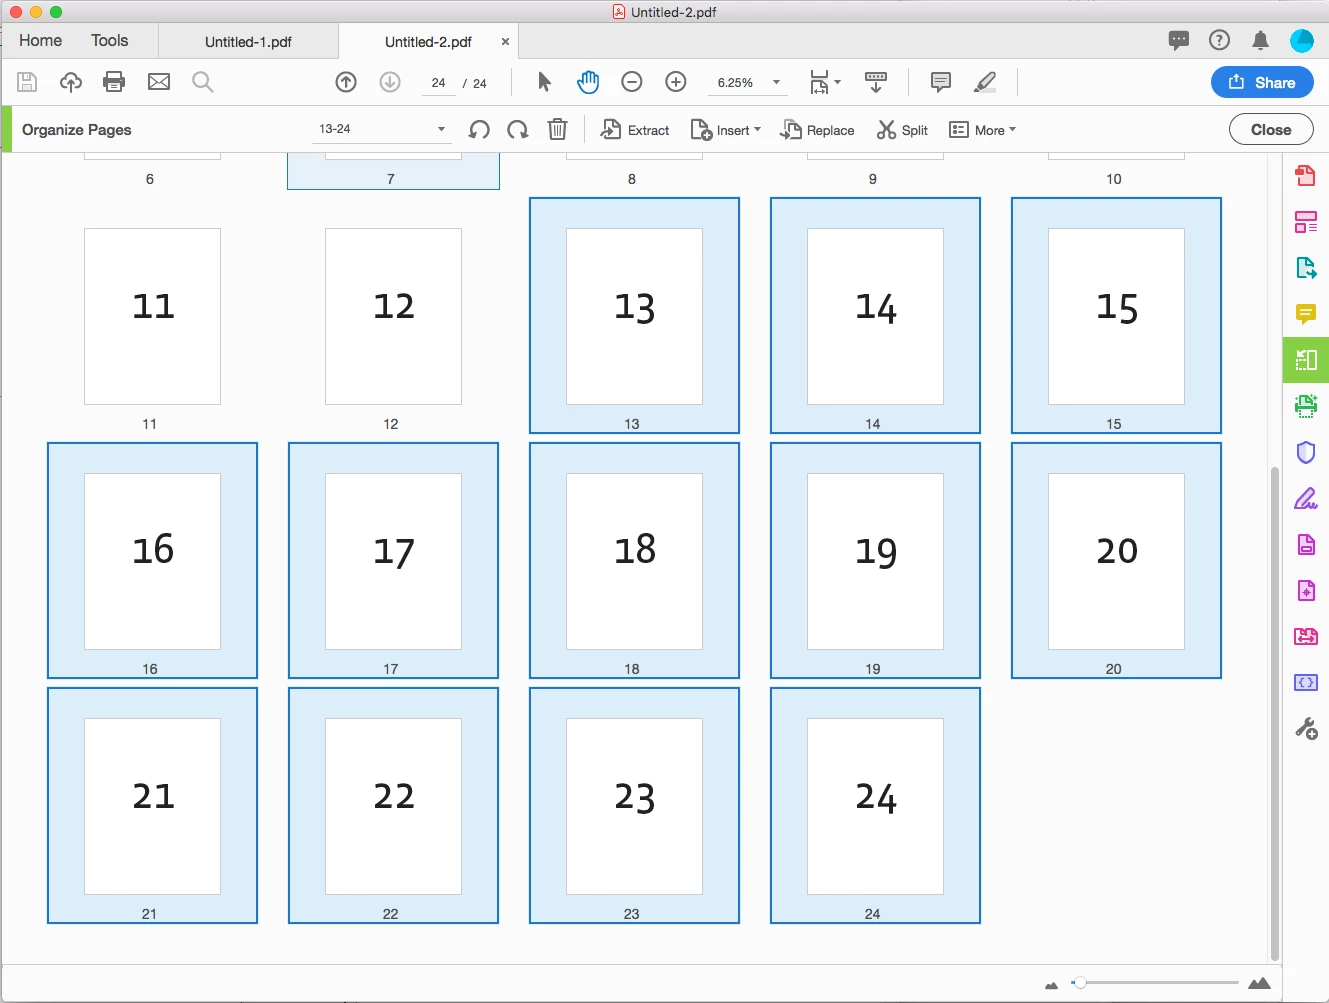1329x1003 pixels.
Task: Click the Share button
Action: 1262,82
